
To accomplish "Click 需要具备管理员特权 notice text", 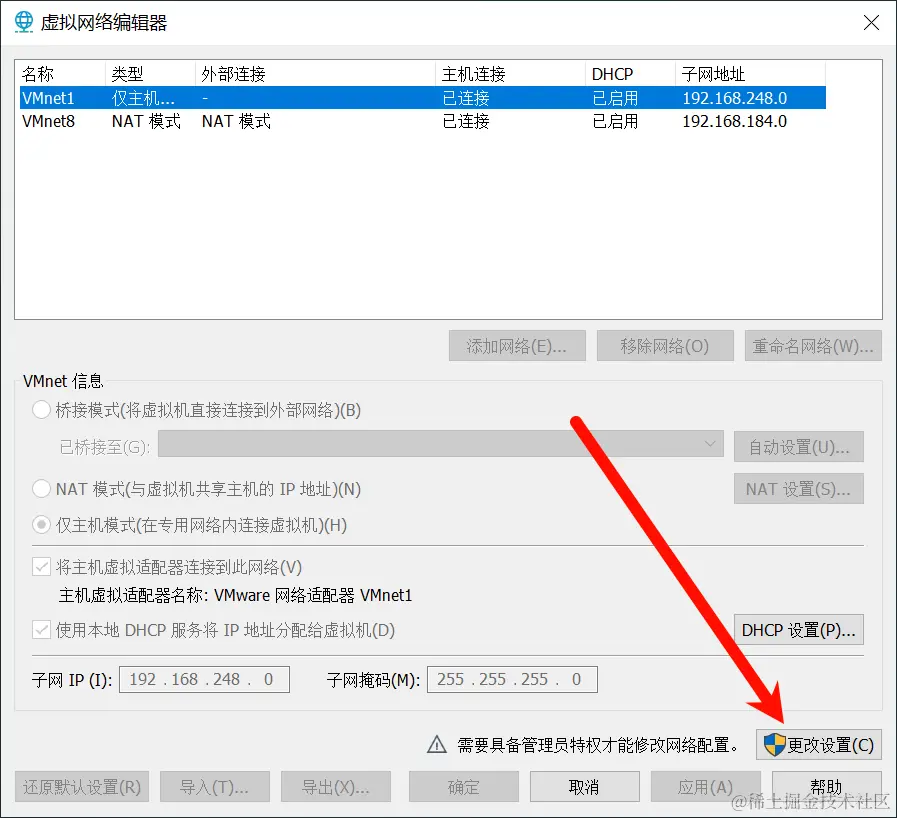I will 598,745.
